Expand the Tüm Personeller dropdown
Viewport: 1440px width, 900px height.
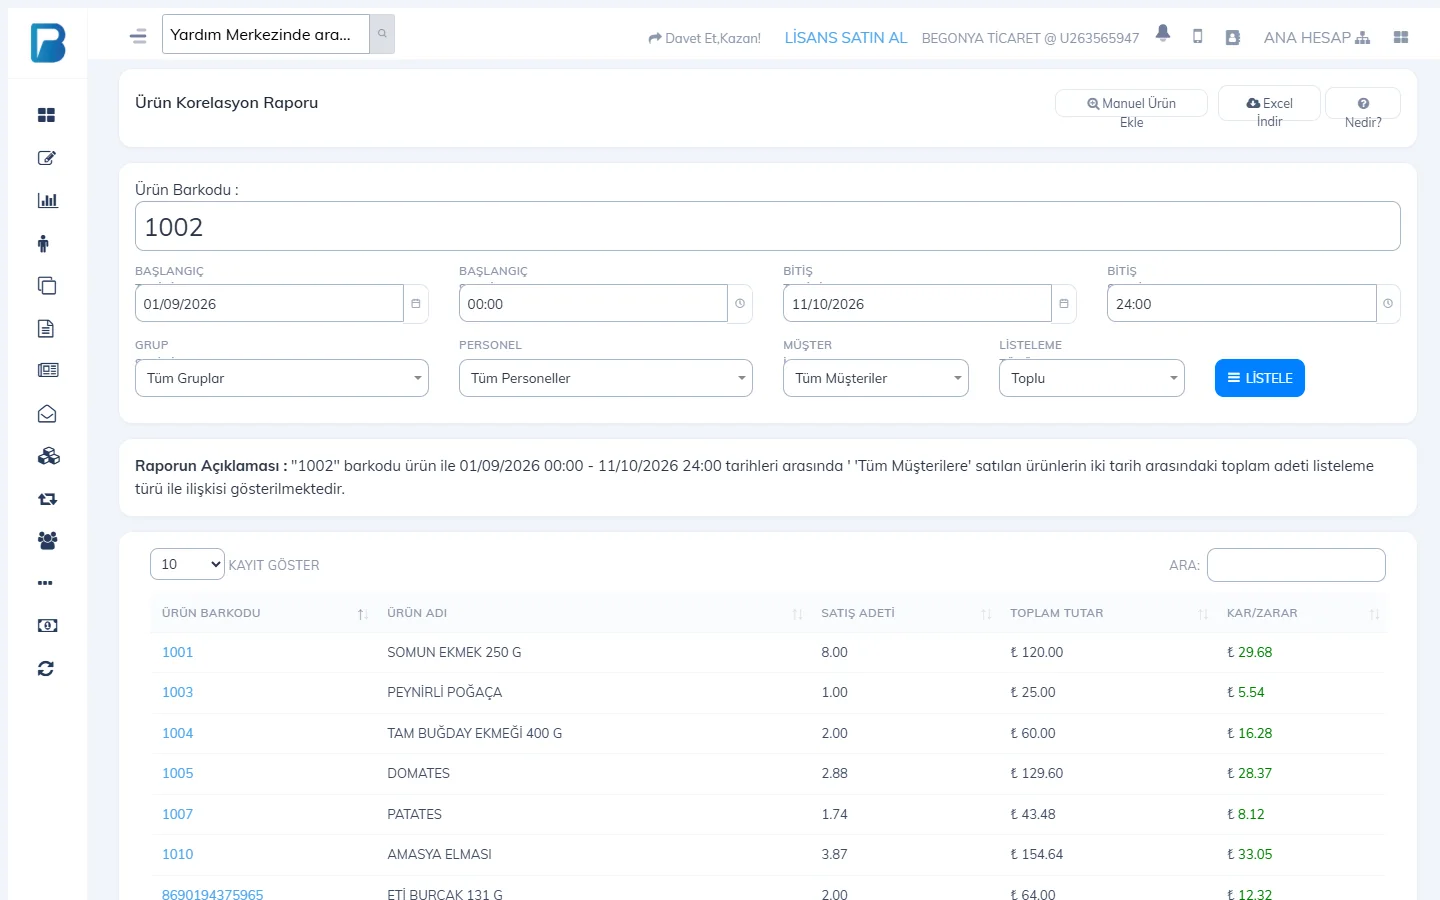[606, 378]
